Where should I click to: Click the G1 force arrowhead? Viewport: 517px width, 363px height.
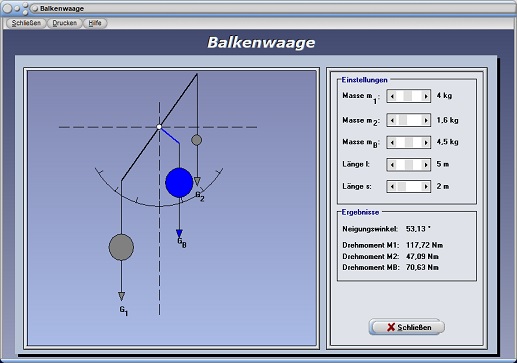pos(121,296)
